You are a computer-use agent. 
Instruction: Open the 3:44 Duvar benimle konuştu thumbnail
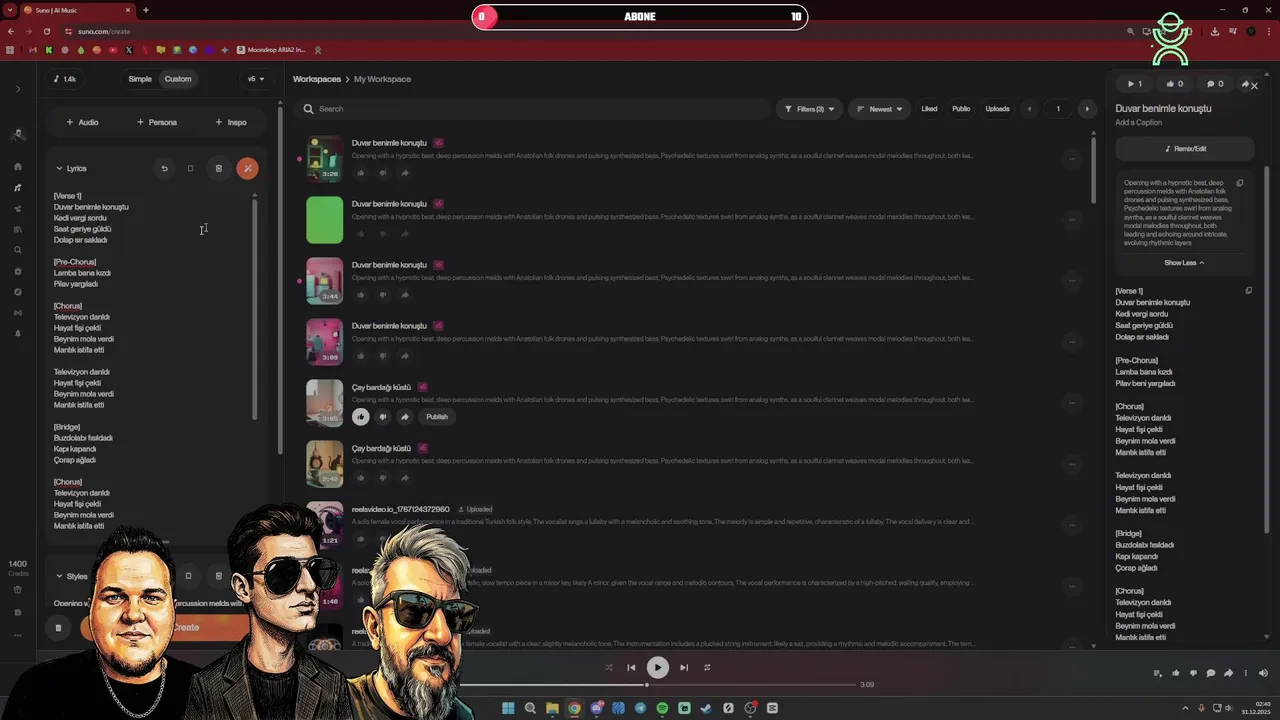pos(324,281)
